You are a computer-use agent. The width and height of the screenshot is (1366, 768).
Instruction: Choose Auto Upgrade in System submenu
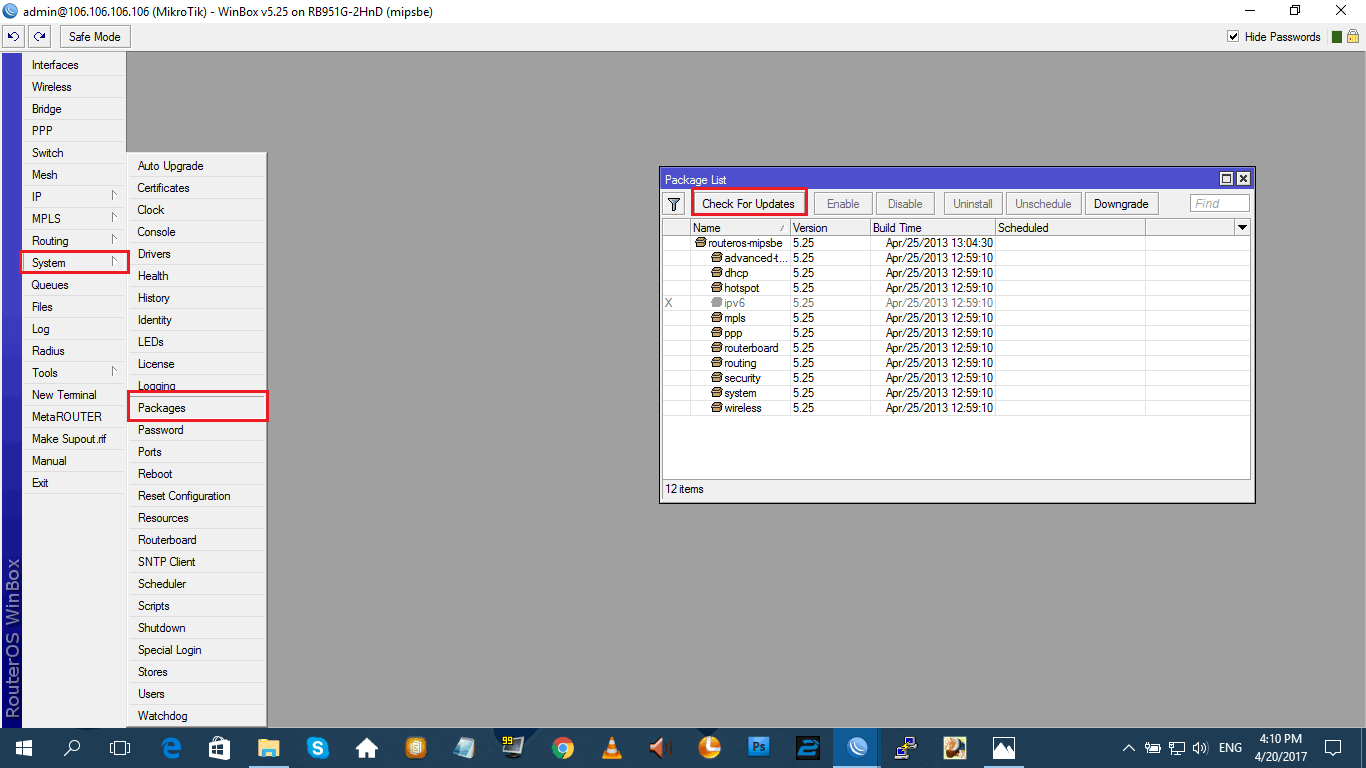tap(197, 166)
